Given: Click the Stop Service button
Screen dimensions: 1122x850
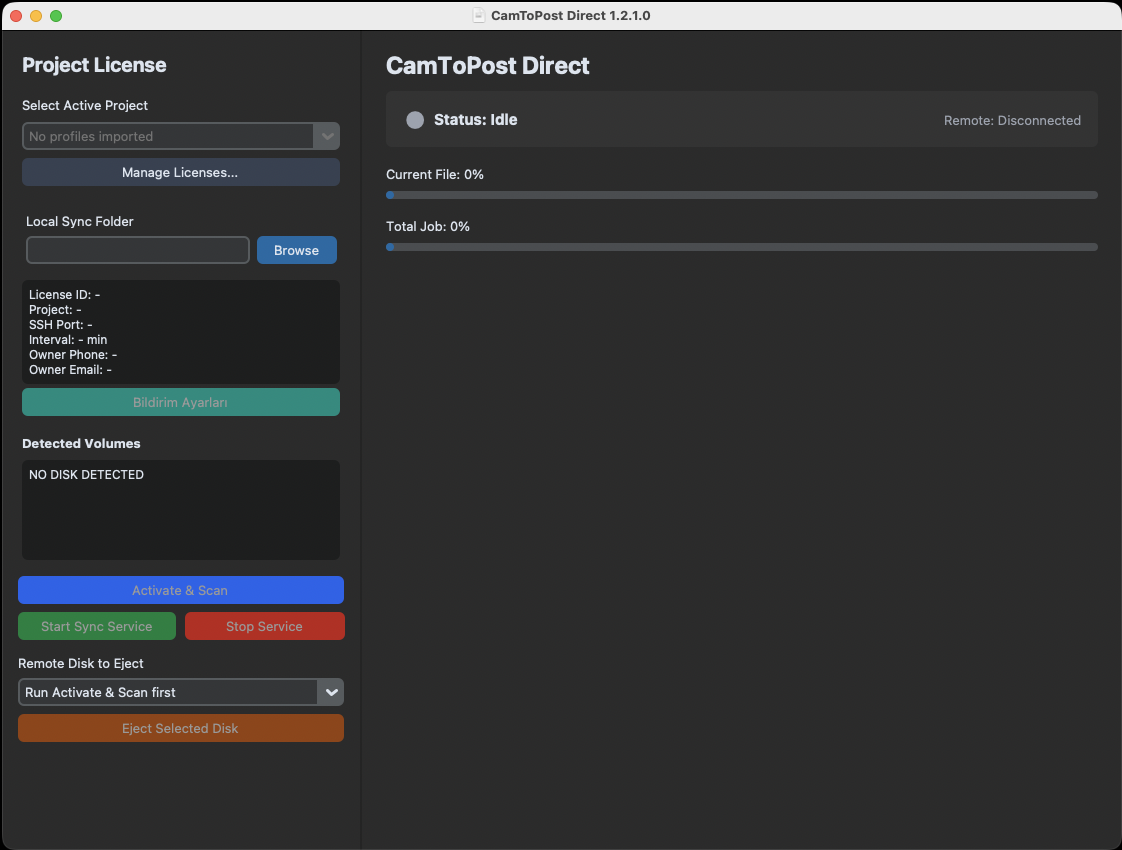Looking at the screenshot, I should point(264,626).
